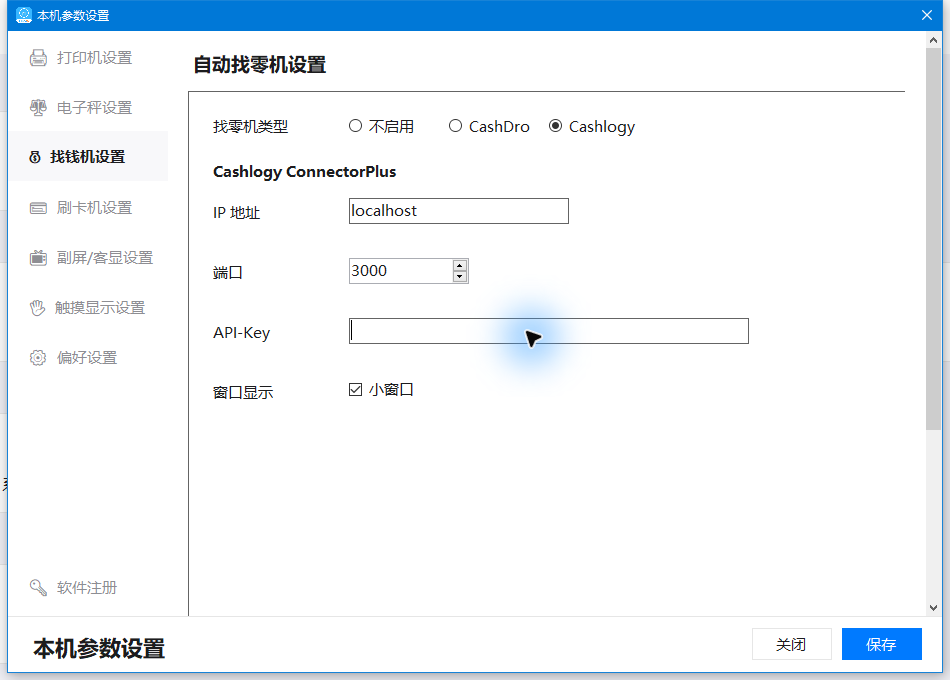Toggle the 小窗口 checkbox
Screen dimensions: 950x680
(x=356, y=390)
